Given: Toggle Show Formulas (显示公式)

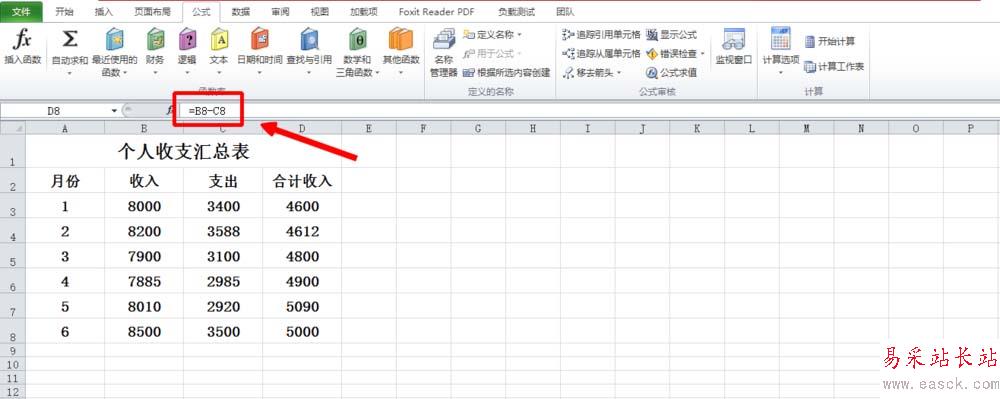Looking at the screenshot, I should click(x=672, y=34).
